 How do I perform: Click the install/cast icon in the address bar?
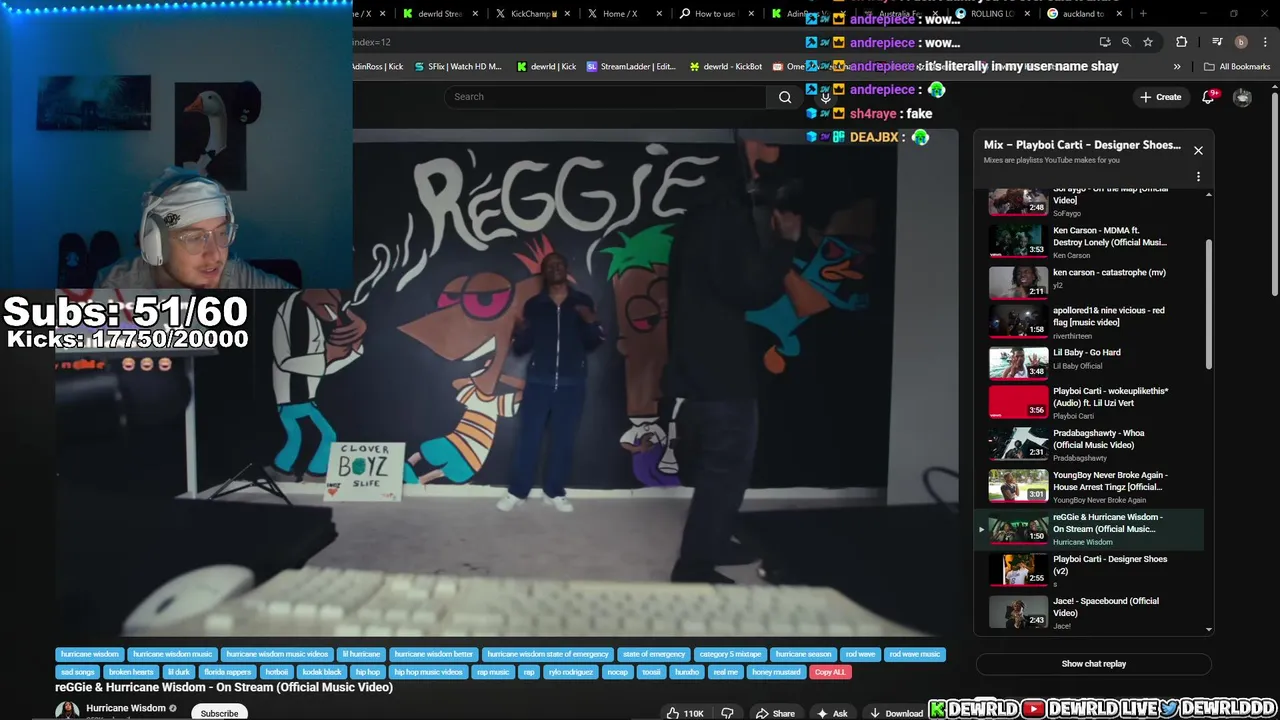coord(1105,42)
